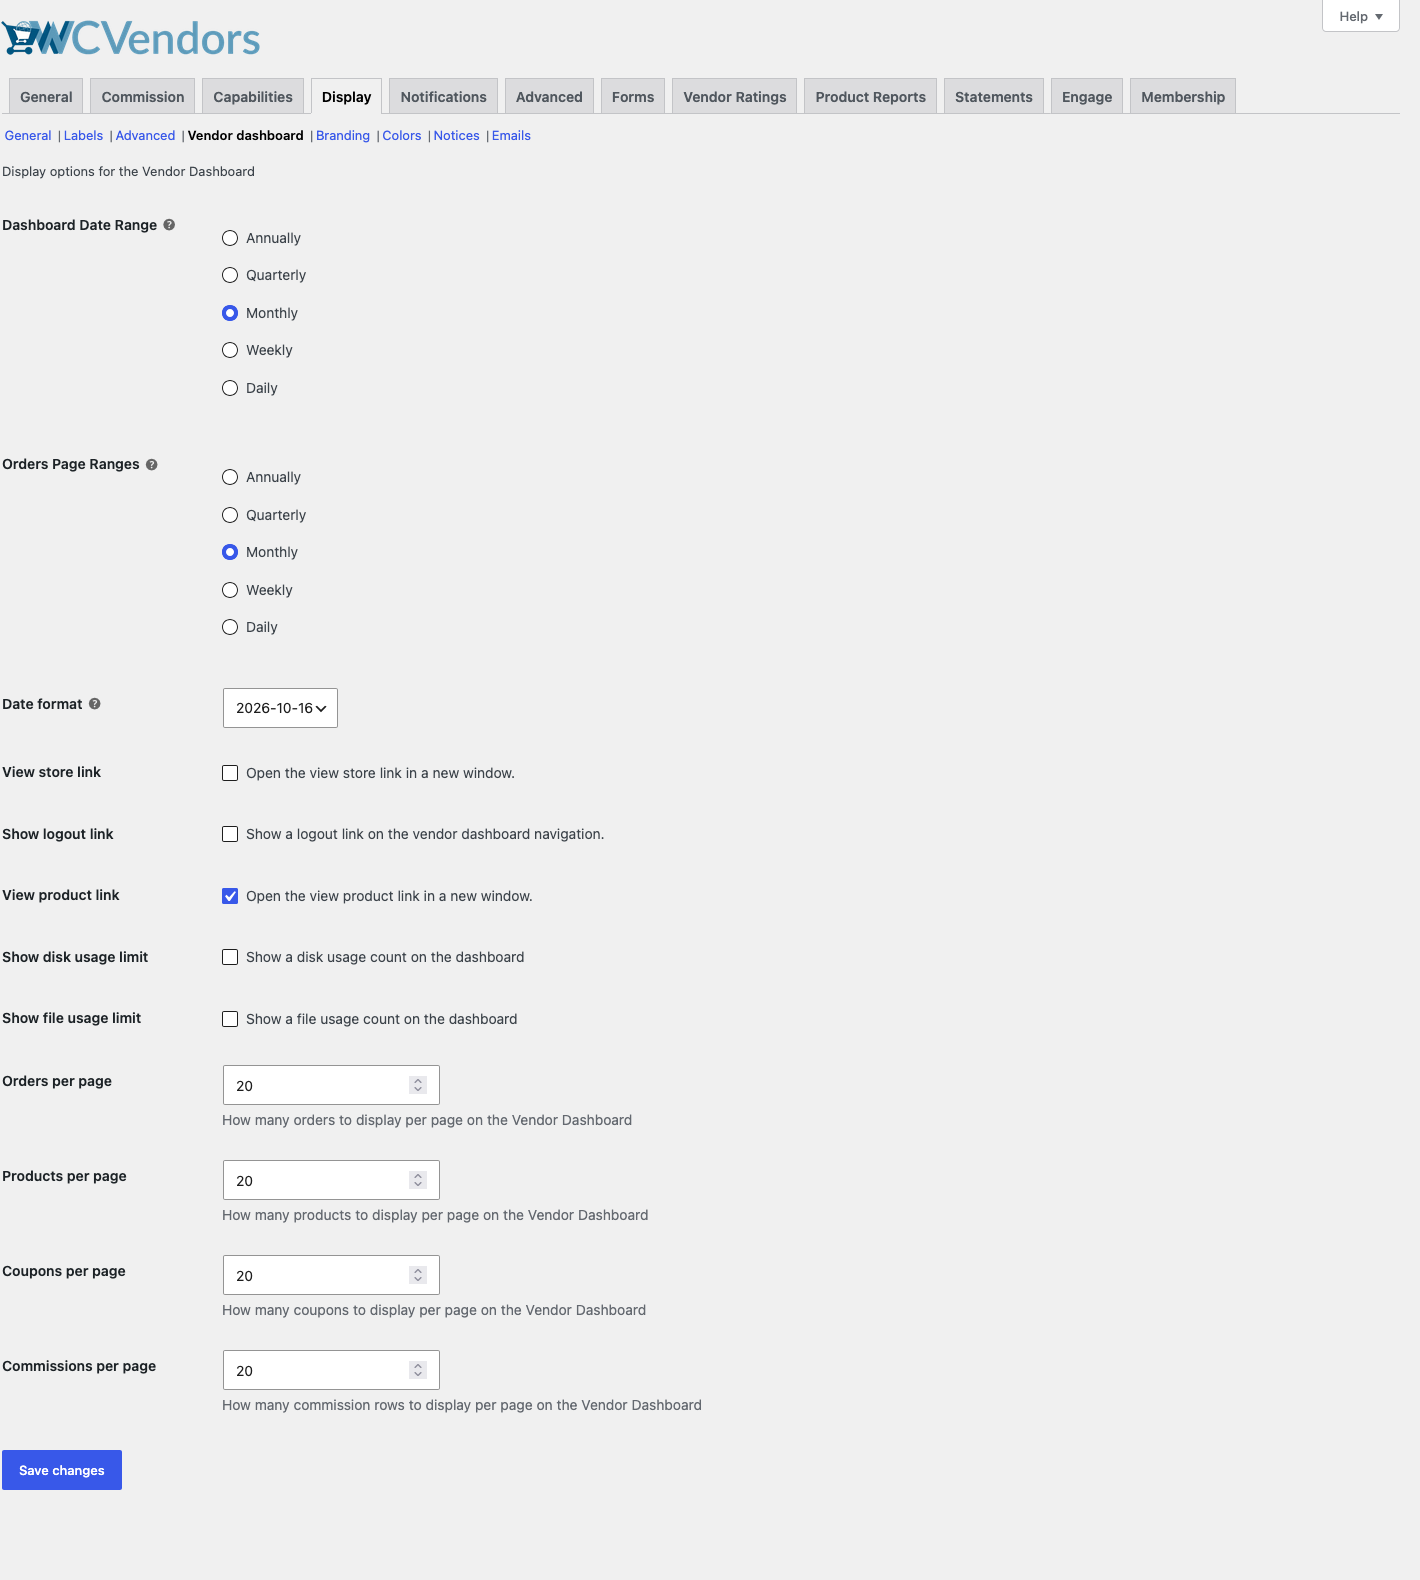Save changes to the settings
This screenshot has height=1580, width=1420.
tap(62, 1470)
